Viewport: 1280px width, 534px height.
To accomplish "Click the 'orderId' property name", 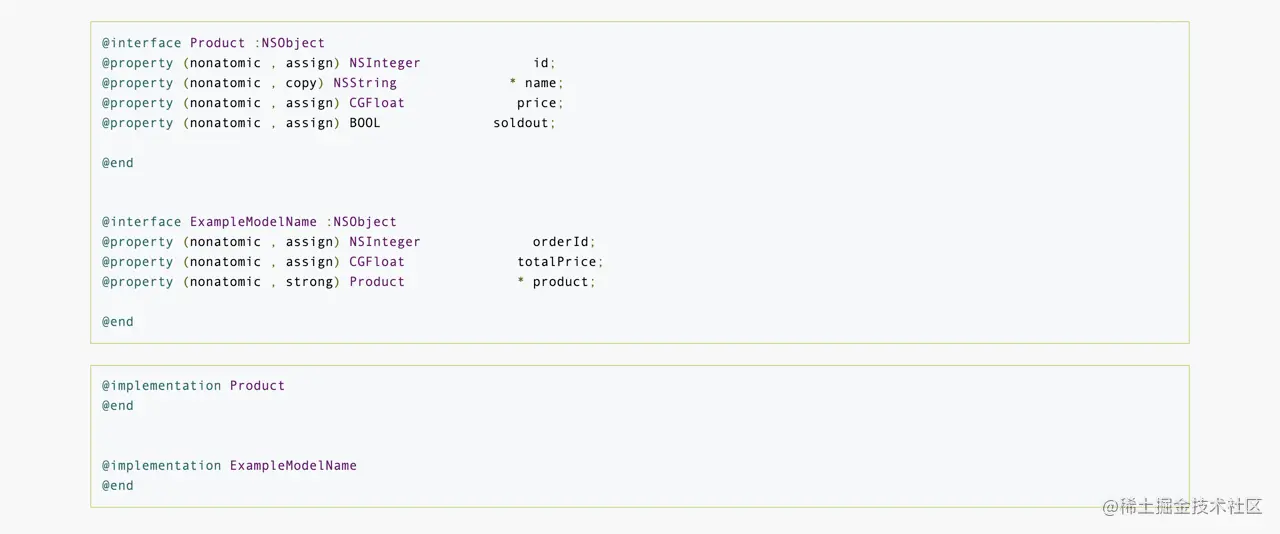I will point(562,242).
